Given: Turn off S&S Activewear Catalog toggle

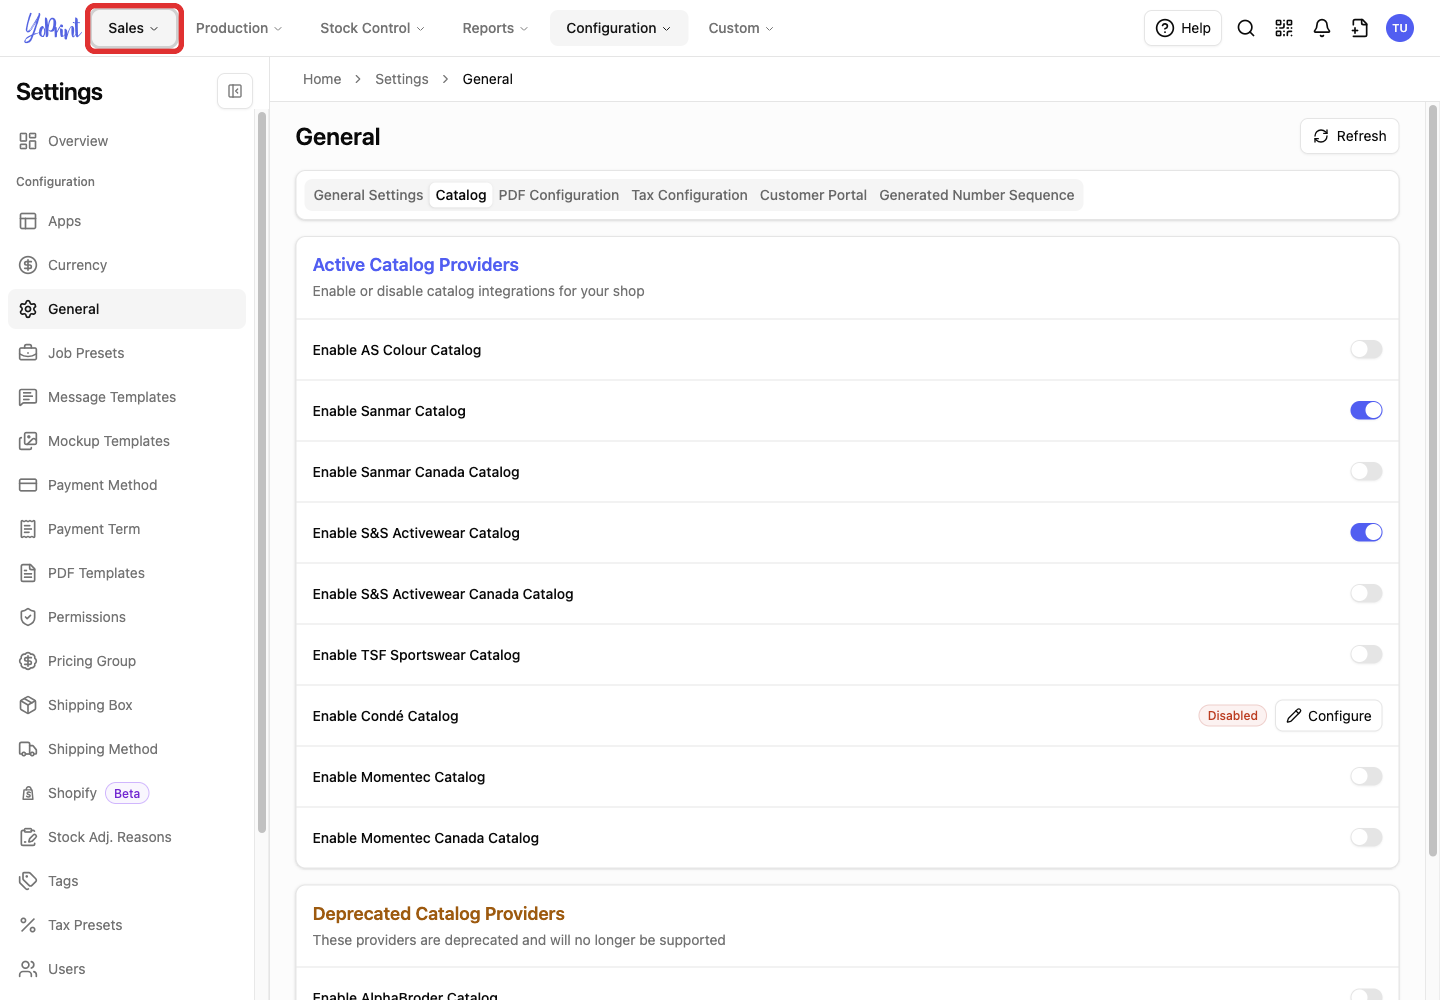Looking at the screenshot, I should pyautogui.click(x=1366, y=532).
